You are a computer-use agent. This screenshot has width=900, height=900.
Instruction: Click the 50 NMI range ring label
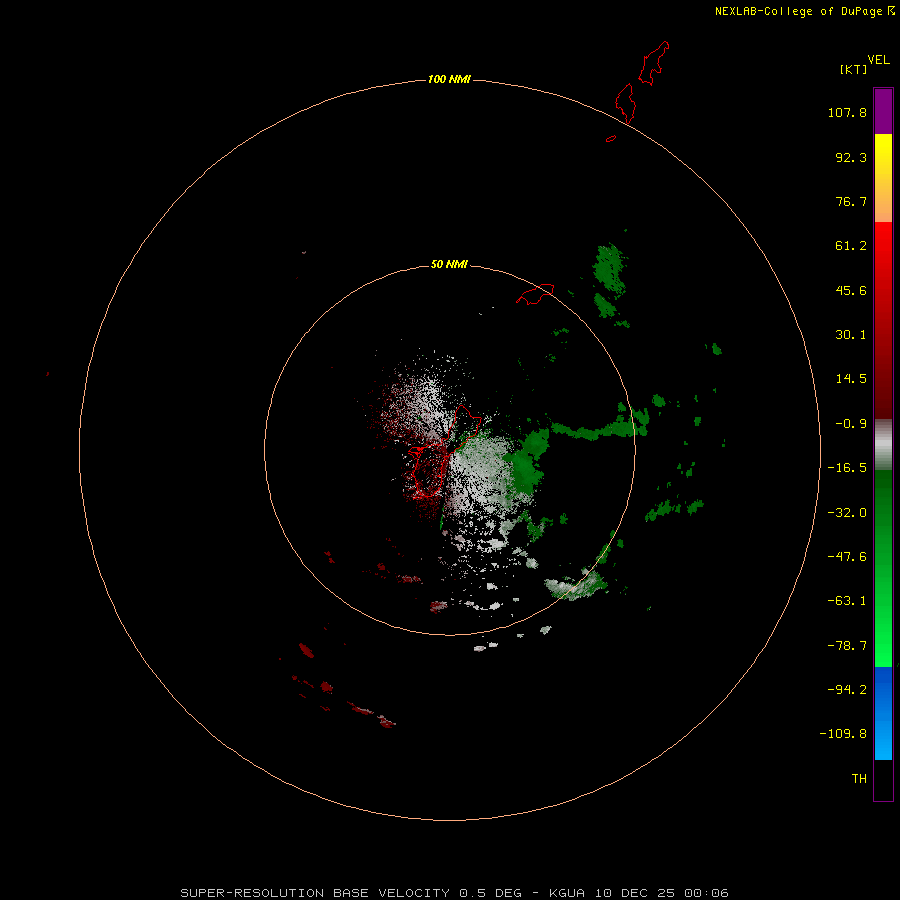coord(449,264)
